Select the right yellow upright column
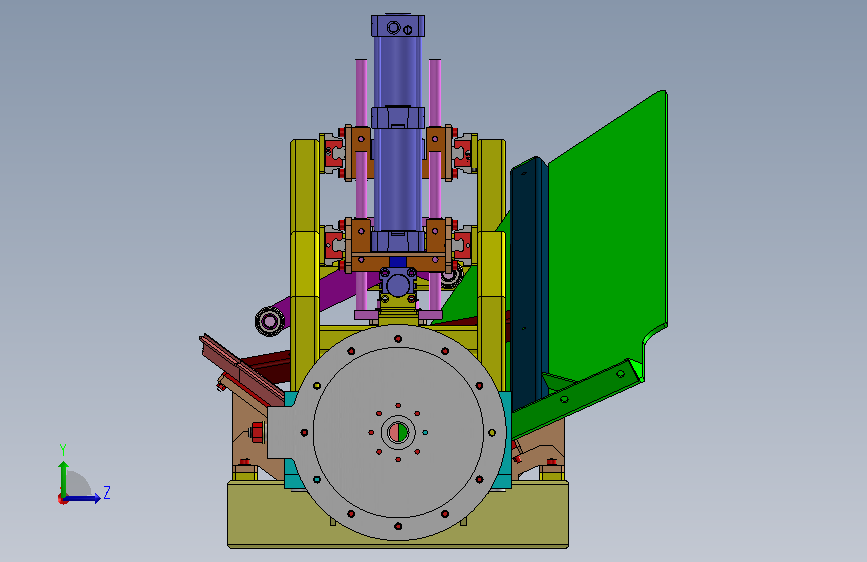This screenshot has width=867, height=562. (x=491, y=266)
